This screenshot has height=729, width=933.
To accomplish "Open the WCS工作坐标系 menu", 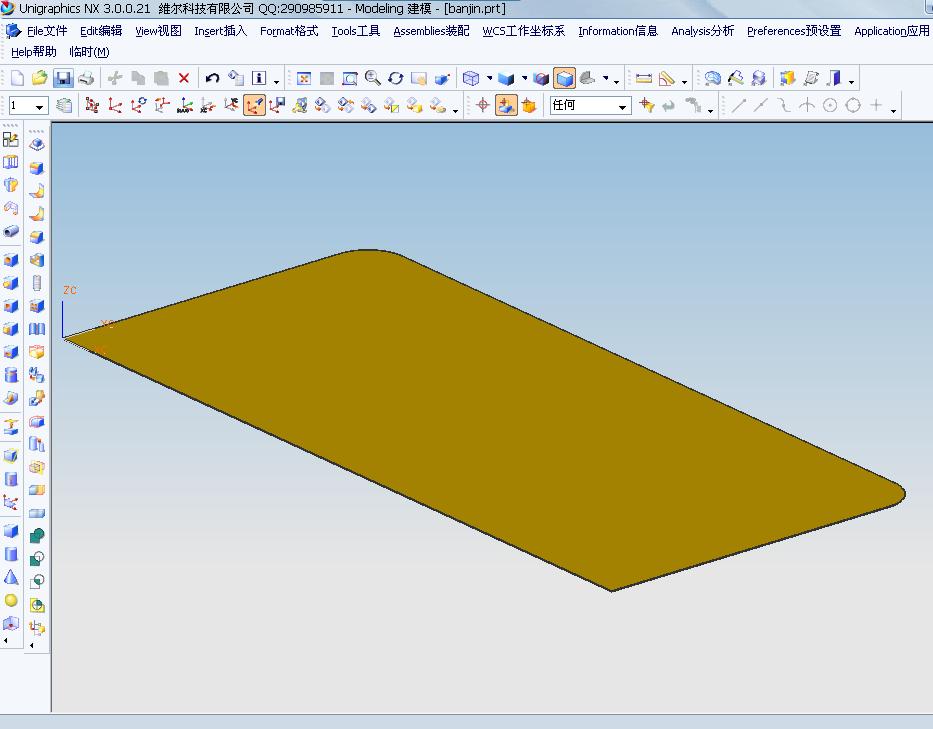I will [x=523, y=31].
